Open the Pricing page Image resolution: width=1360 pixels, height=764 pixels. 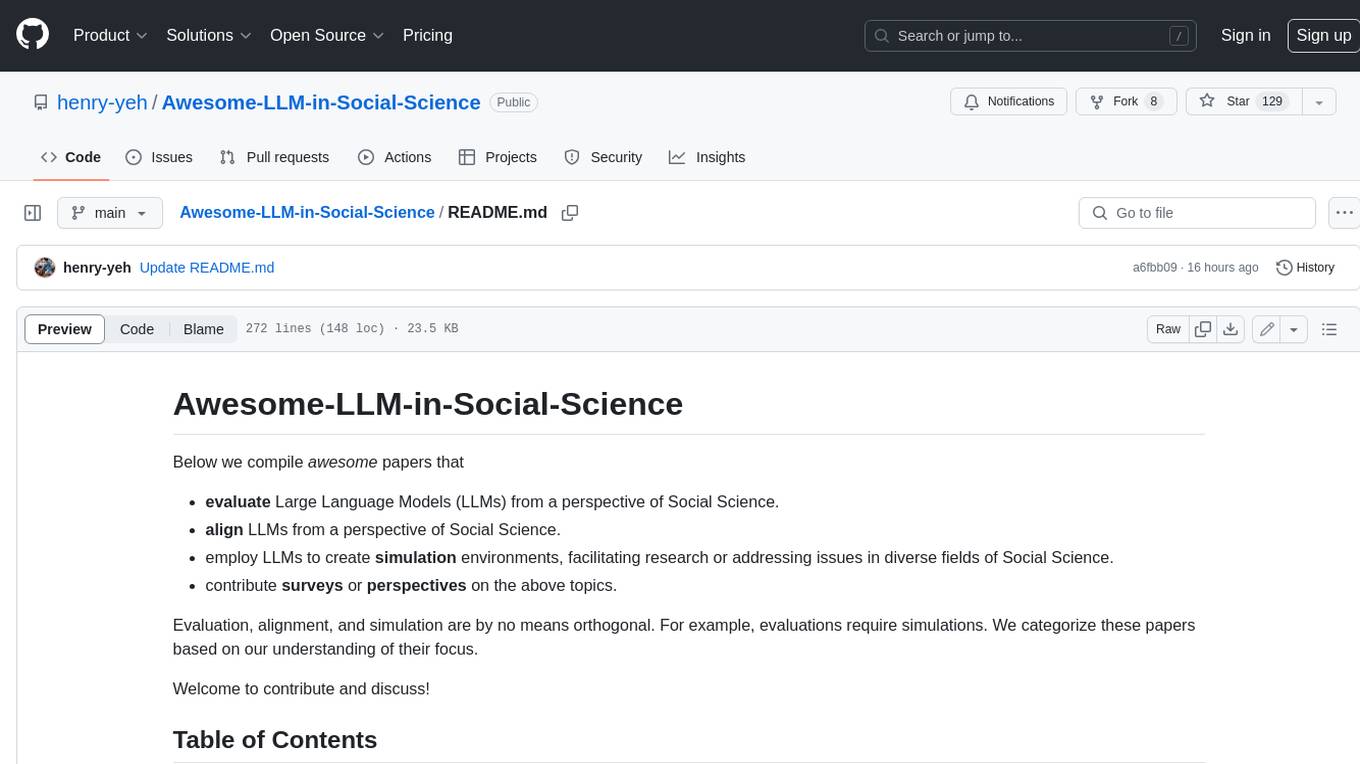[x=427, y=35]
